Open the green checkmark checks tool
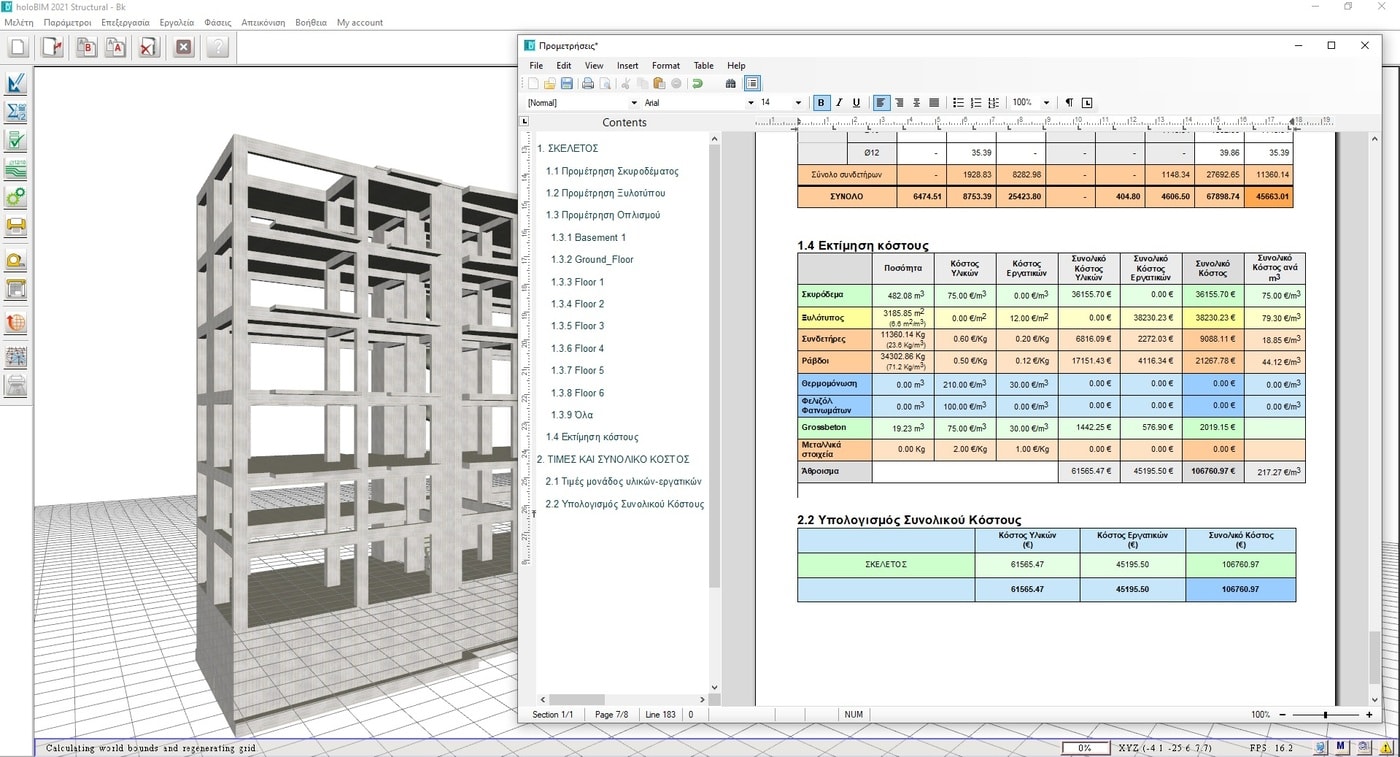 (x=16, y=141)
